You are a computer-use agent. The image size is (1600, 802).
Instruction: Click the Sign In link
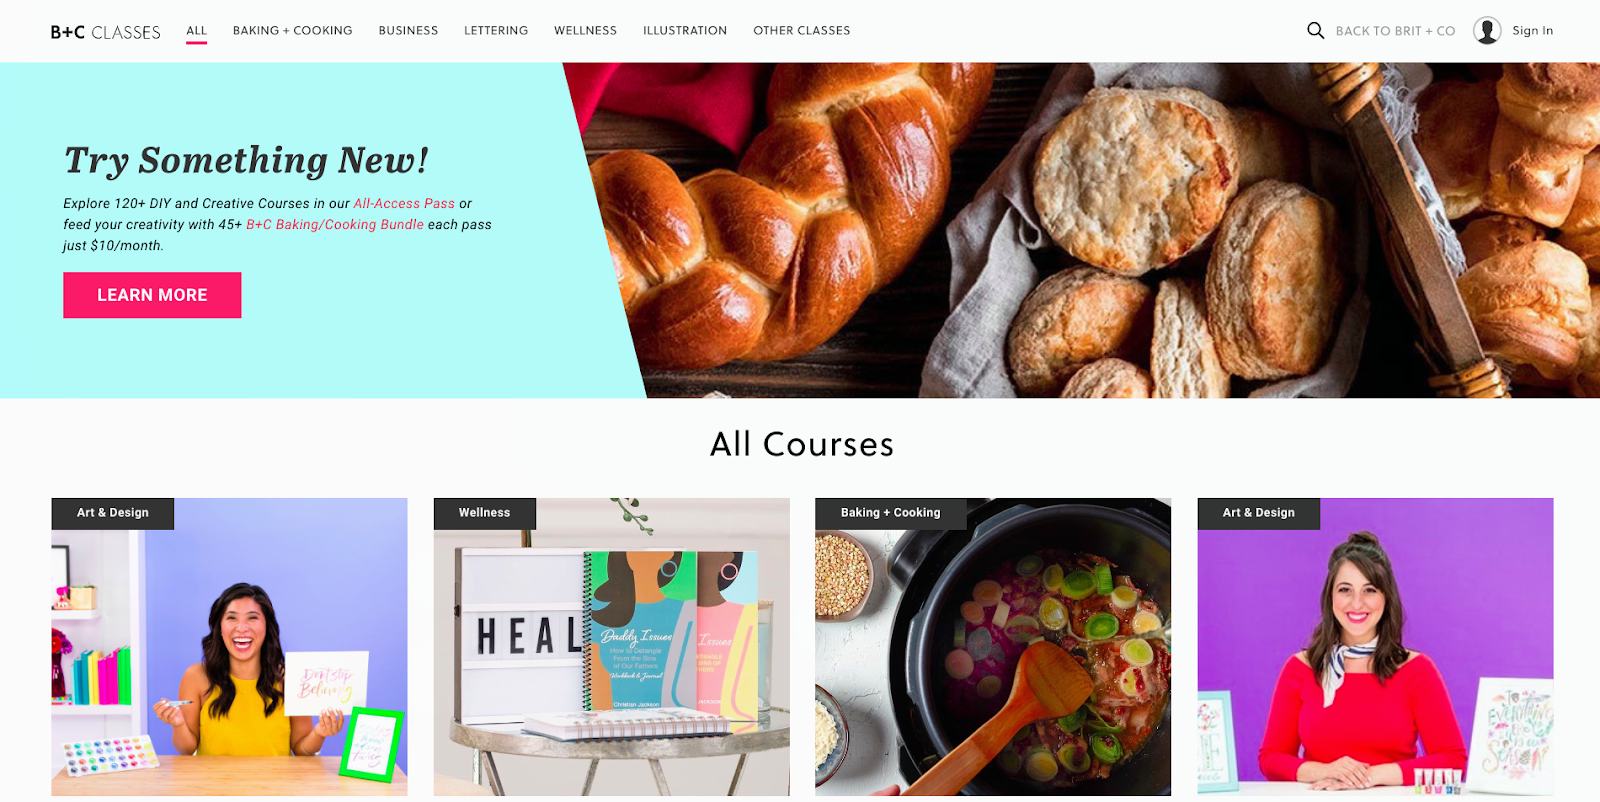coord(1532,31)
